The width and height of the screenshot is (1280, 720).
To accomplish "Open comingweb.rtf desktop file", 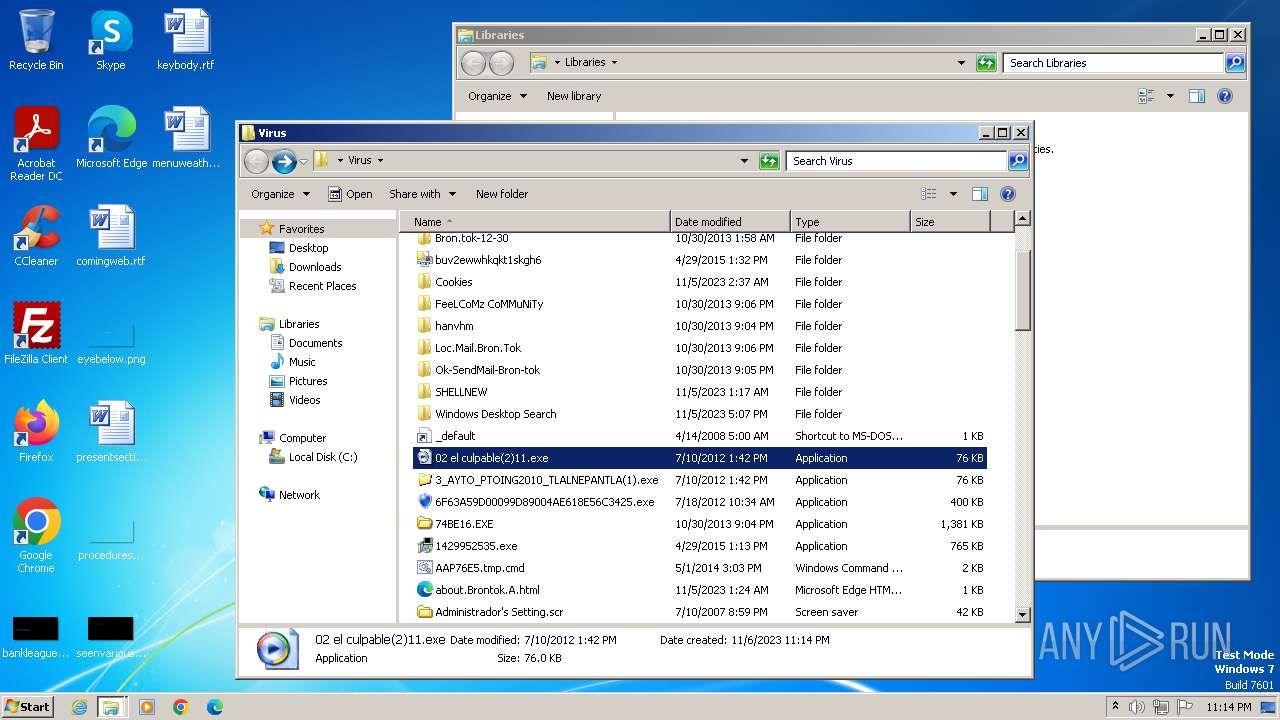I will tap(111, 236).
